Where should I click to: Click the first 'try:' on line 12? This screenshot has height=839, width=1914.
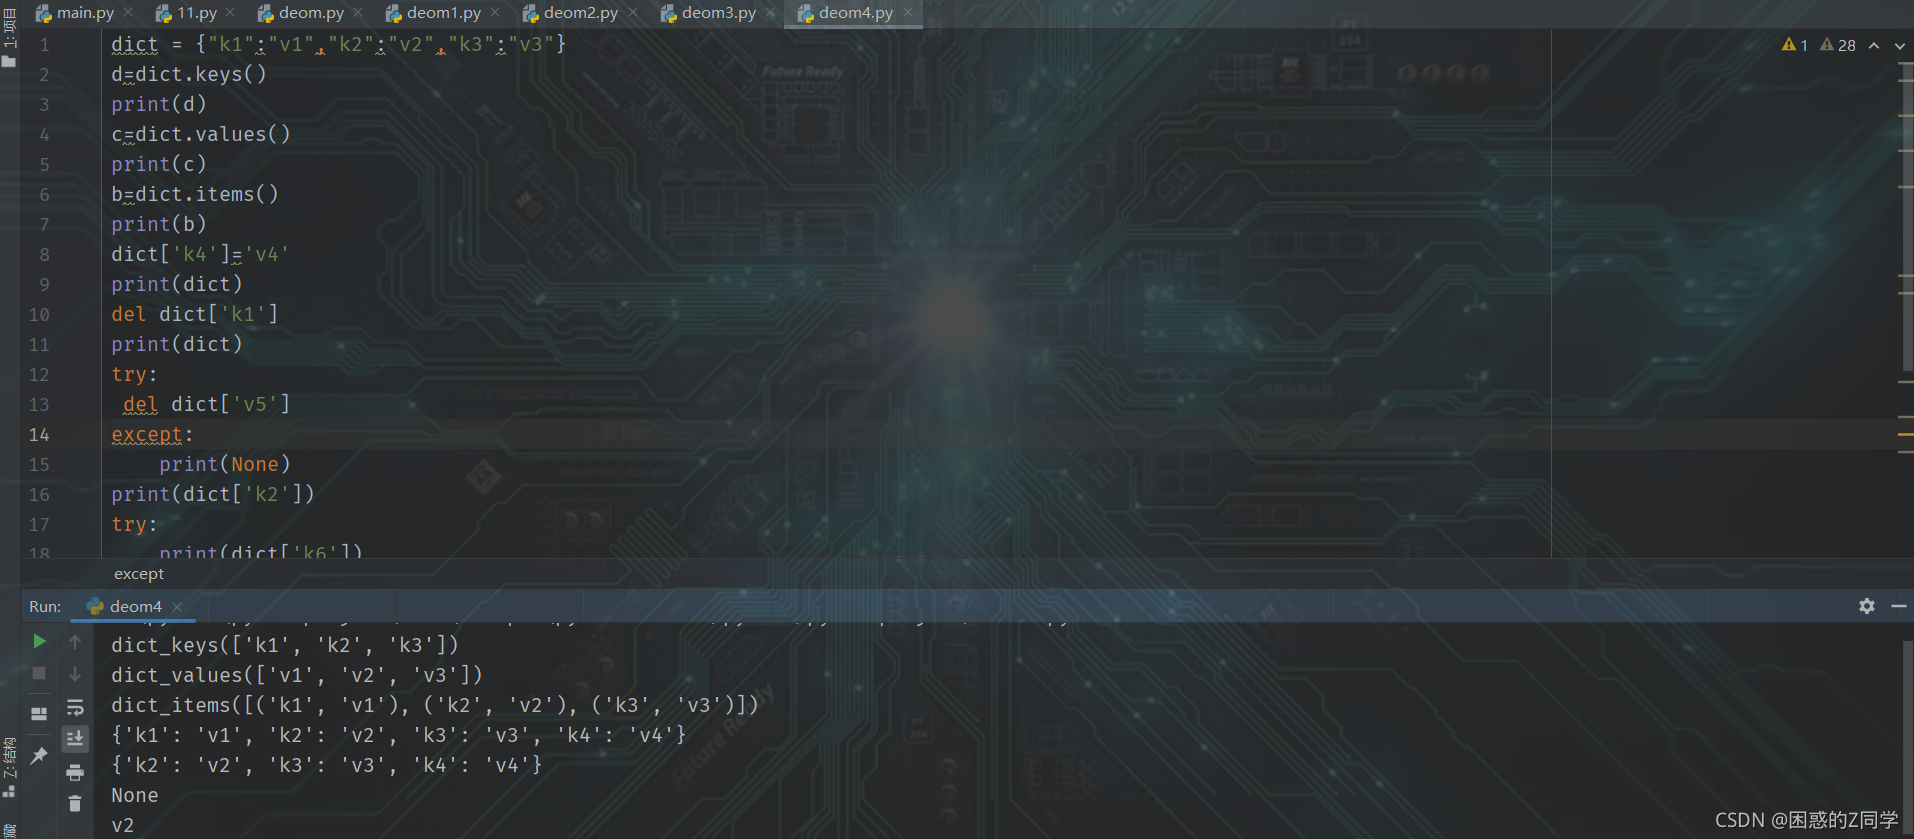[134, 375]
